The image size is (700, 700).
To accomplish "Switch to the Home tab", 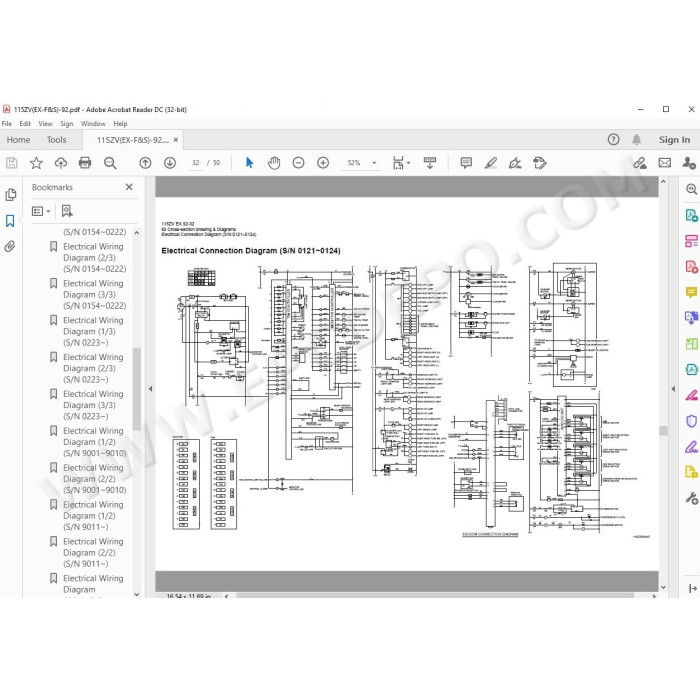I will (x=18, y=140).
